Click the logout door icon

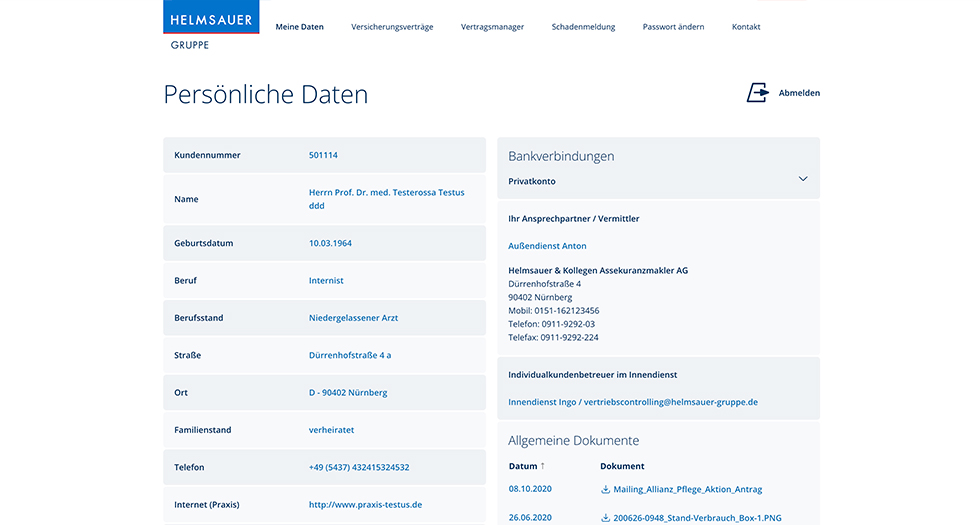758,92
